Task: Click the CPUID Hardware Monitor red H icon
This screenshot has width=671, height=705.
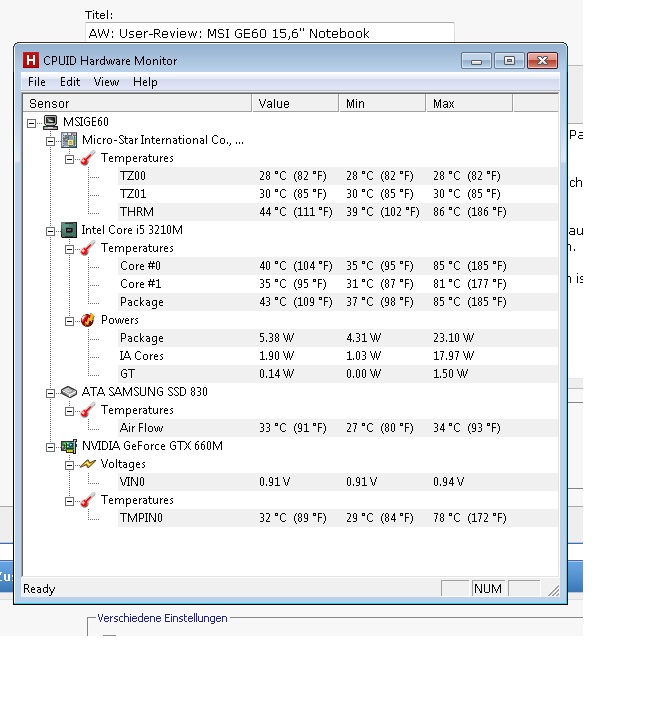Action: coord(31,61)
